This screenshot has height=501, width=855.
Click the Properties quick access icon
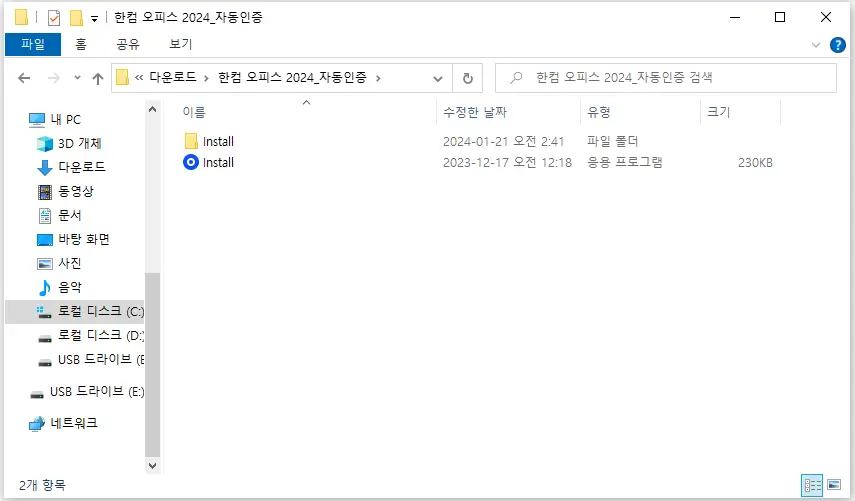[53, 18]
